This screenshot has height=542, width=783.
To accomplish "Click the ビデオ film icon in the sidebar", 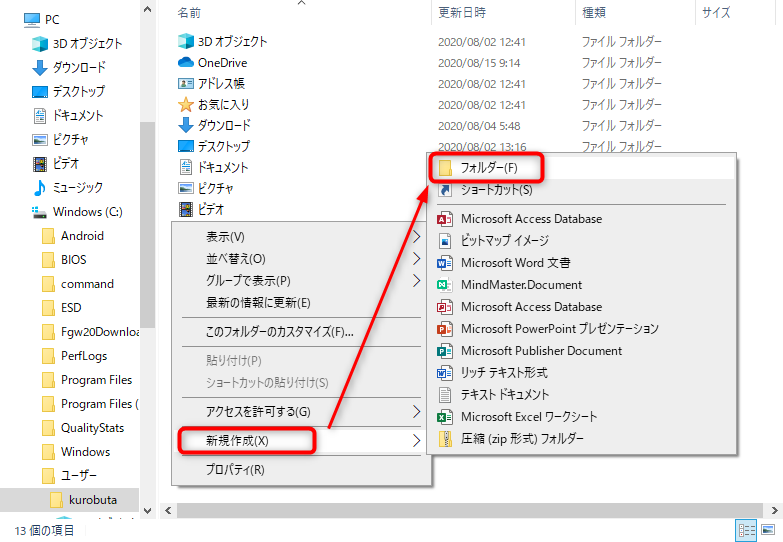I will (x=40, y=163).
